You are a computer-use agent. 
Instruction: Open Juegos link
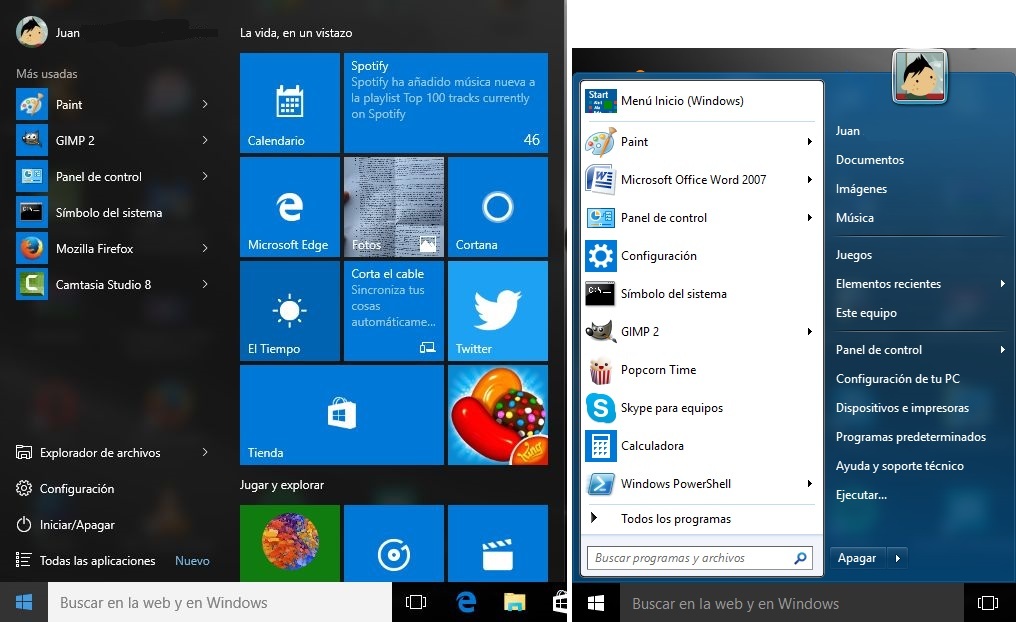pyautogui.click(x=853, y=255)
